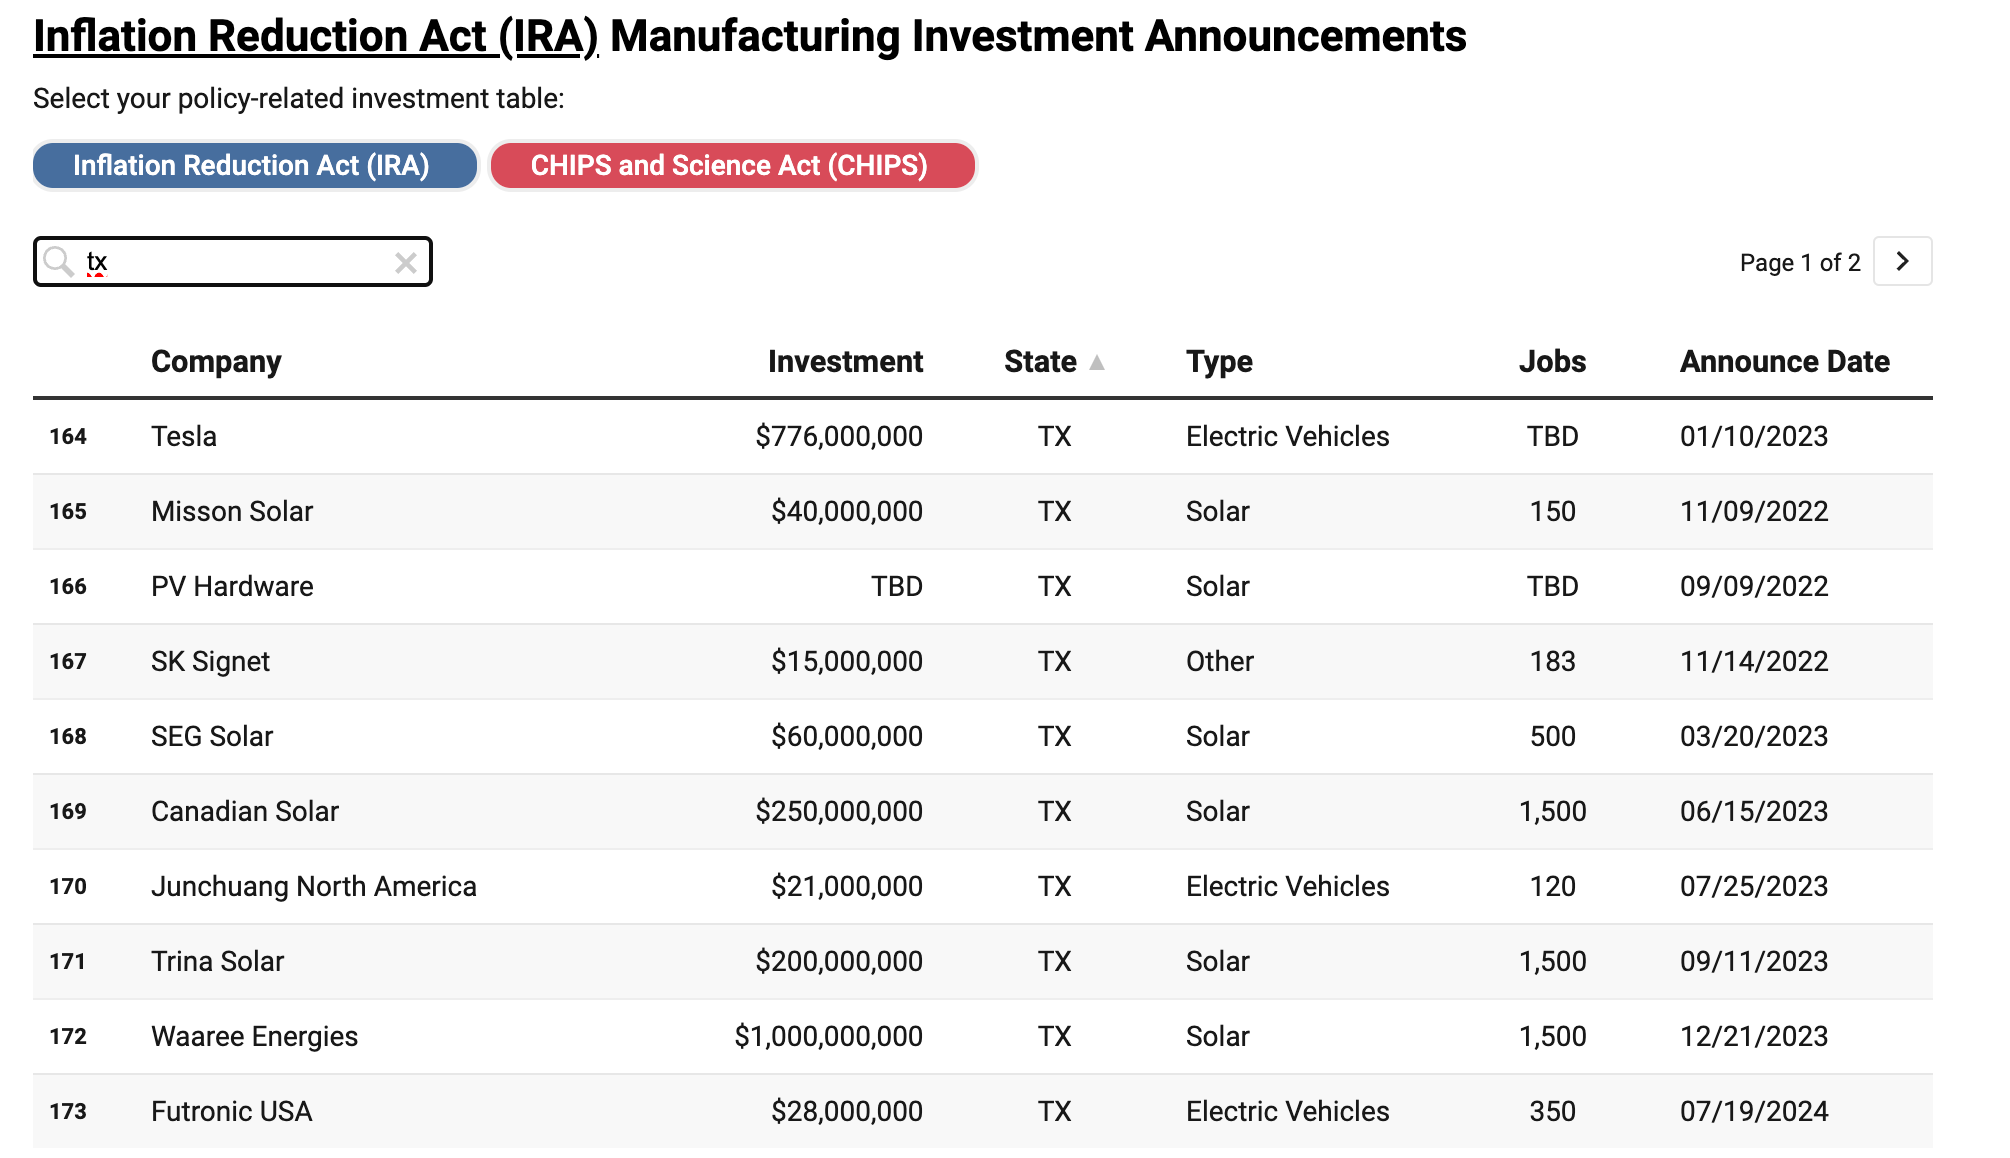
Task: Select the Waaree Energies company cell
Action: point(254,1036)
